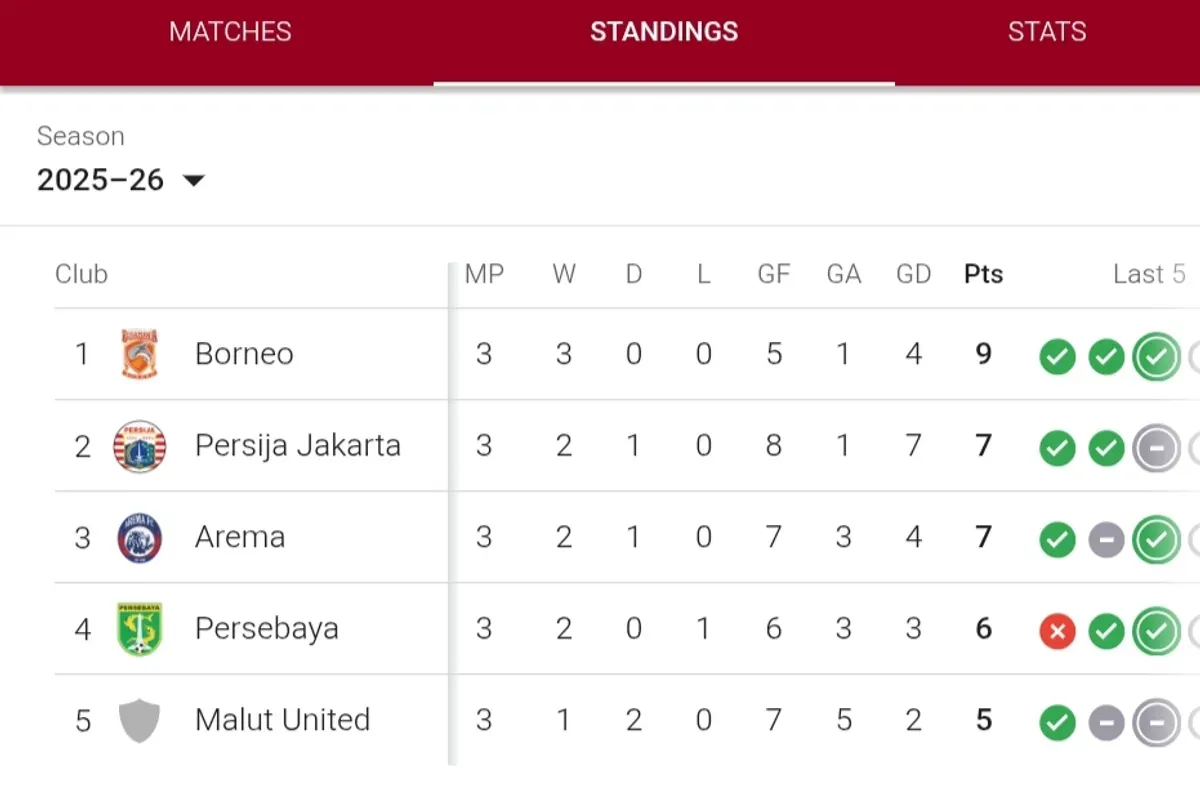
Task: Select the 2025–26 season selector
Action: (120, 180)
